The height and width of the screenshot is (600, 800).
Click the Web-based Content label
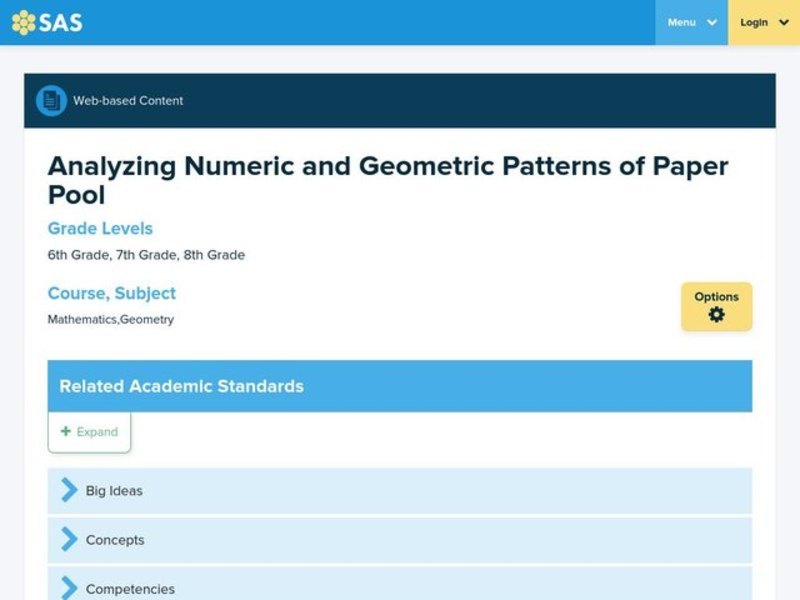tap(127, 100)
